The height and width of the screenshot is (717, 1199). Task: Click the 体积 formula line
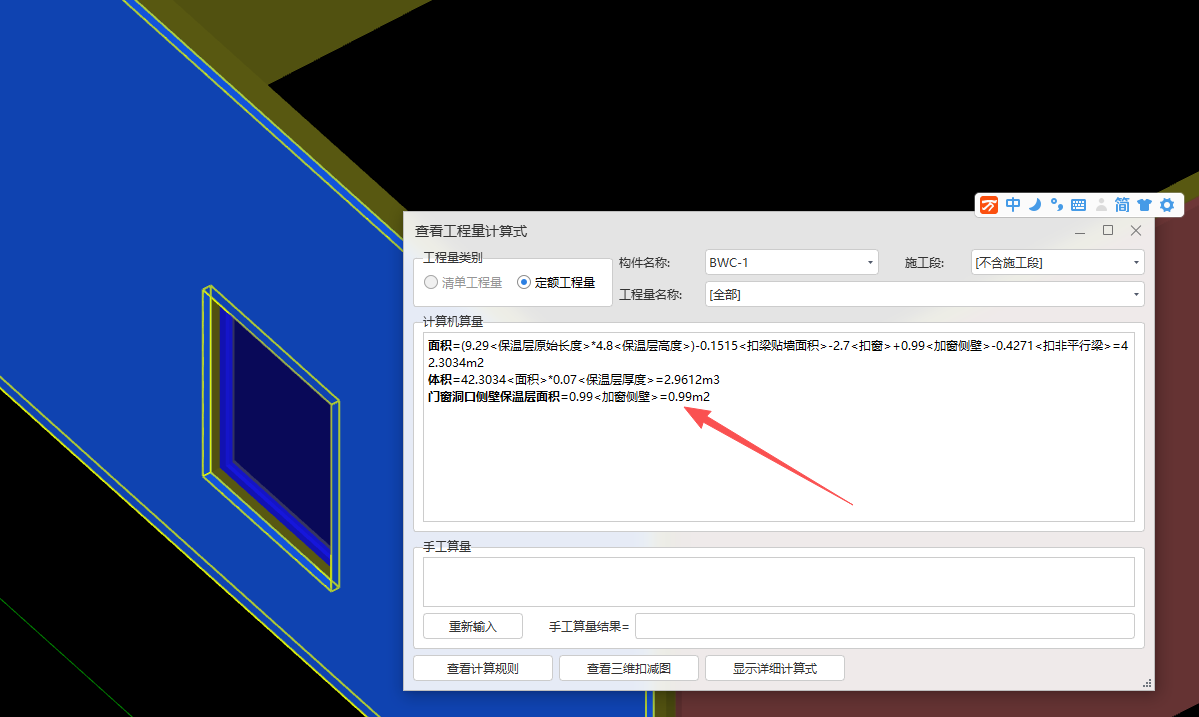574,379
